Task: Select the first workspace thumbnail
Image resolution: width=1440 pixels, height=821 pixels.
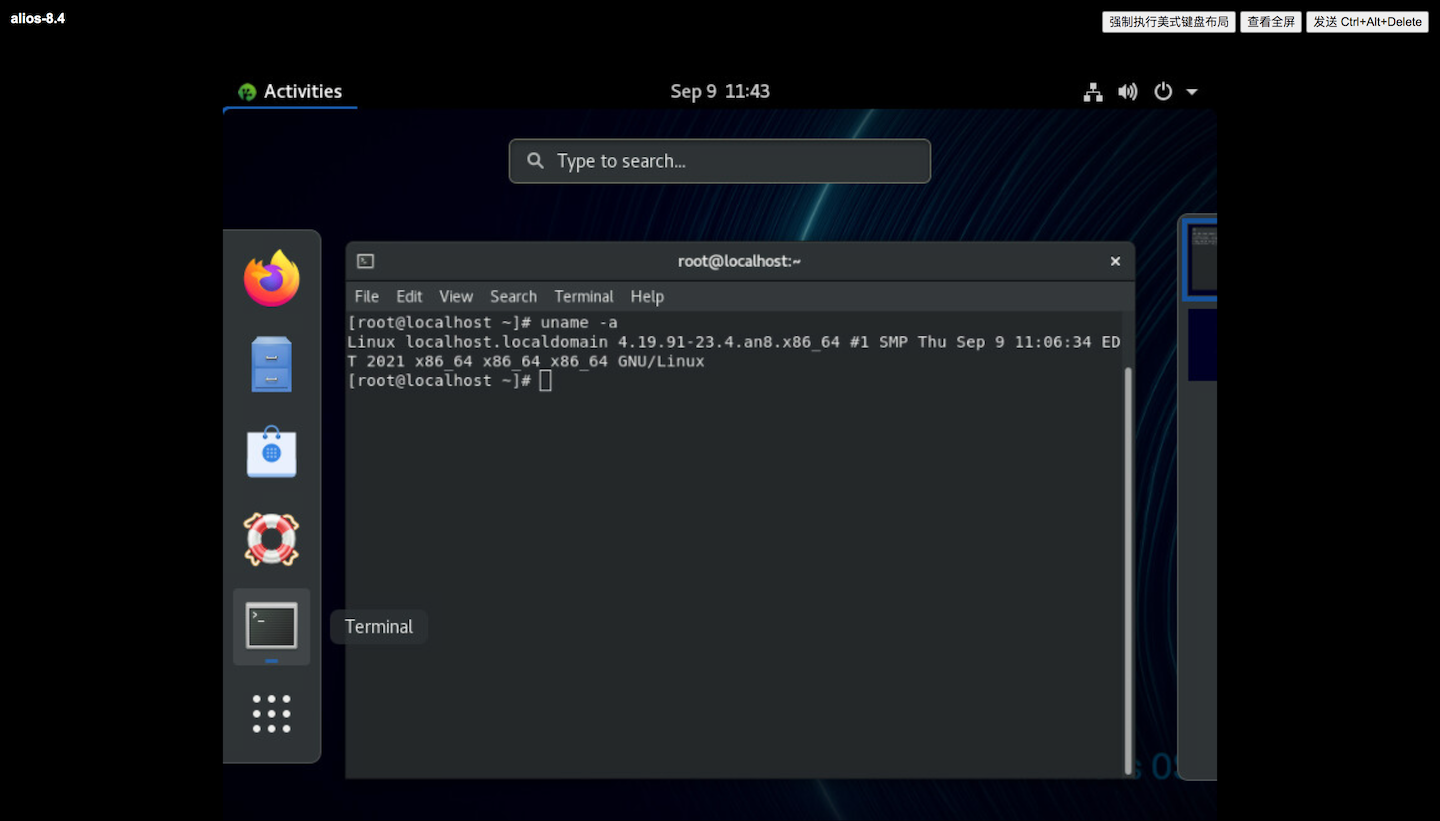Action: coord(1202,258)
